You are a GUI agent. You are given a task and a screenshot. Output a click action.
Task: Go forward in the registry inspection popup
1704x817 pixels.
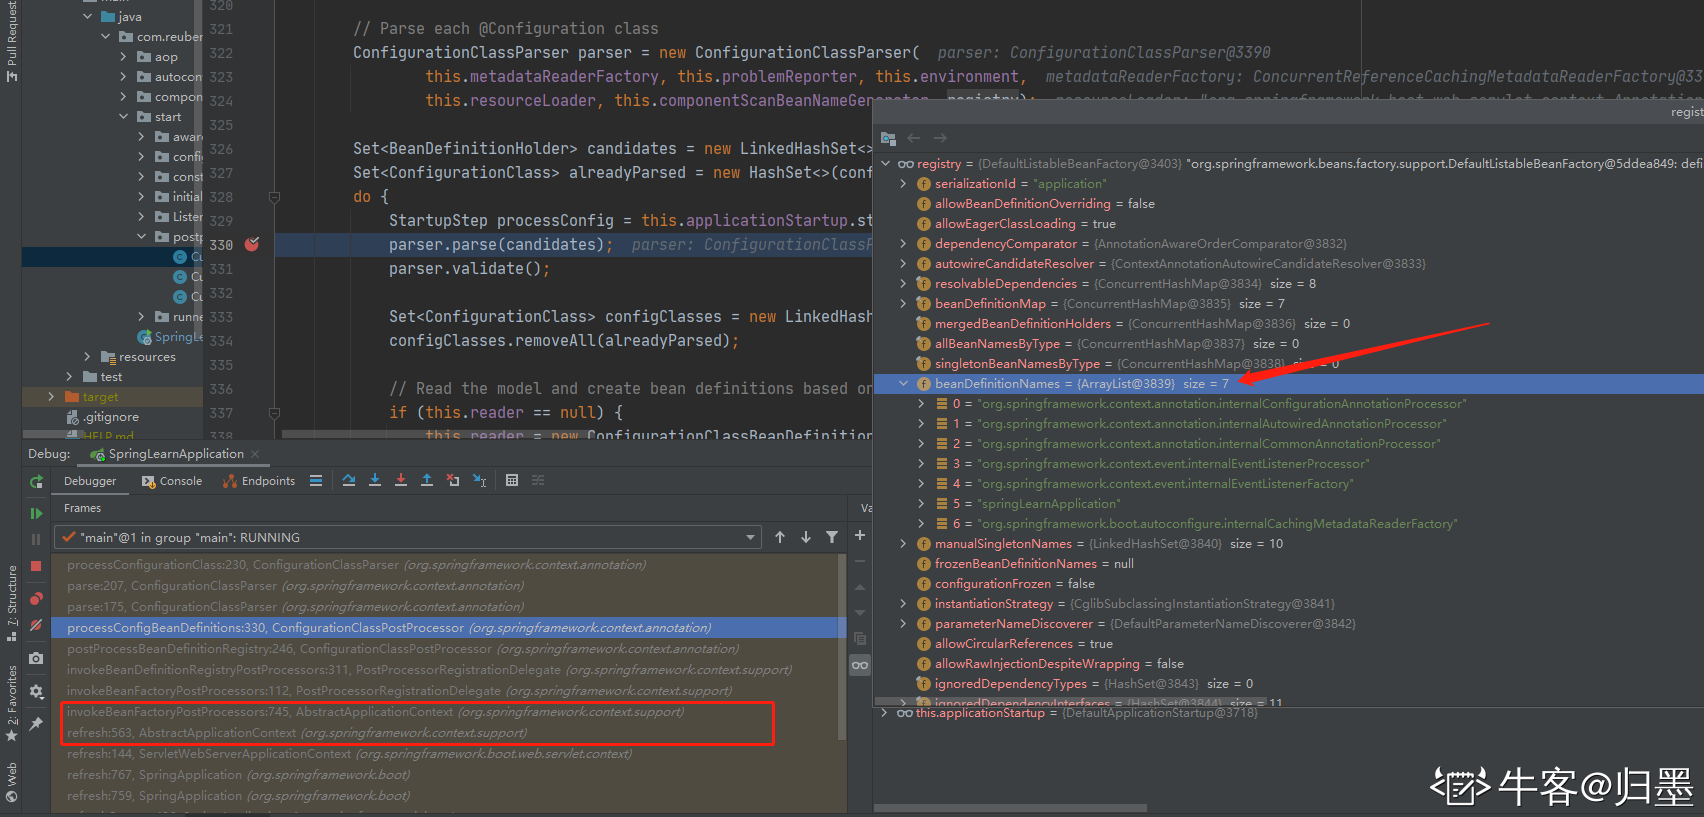pyautogui.click(x=940, y=138)
